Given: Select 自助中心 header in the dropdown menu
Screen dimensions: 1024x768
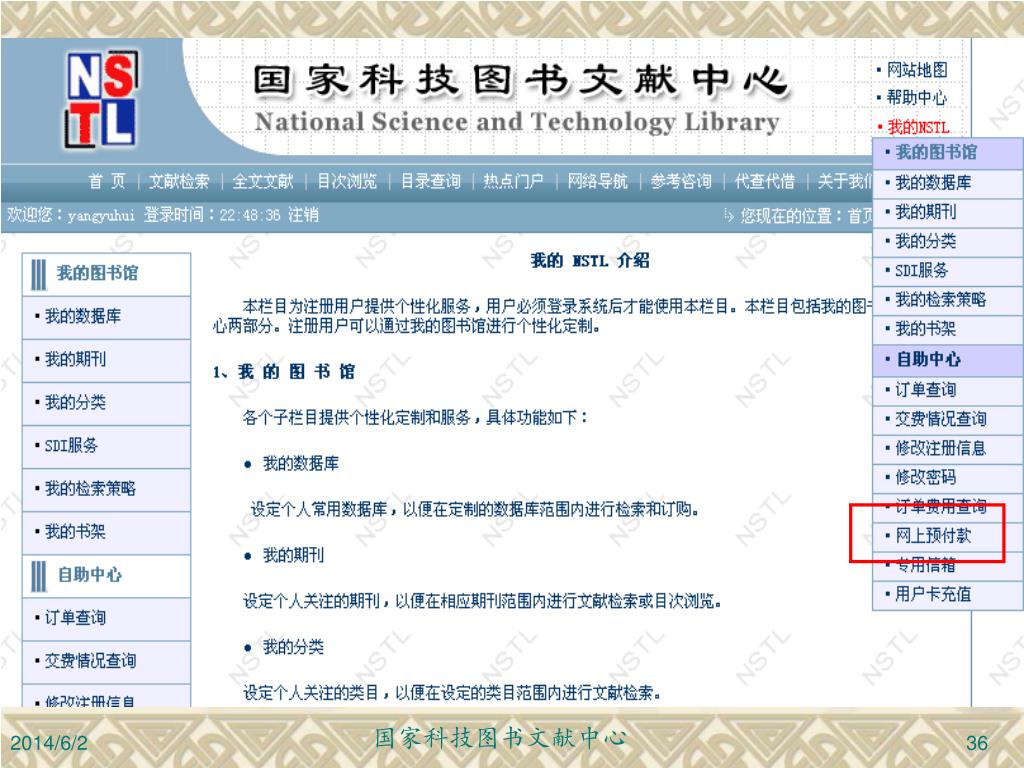Looking at the screenshot, I should [948, 359].
